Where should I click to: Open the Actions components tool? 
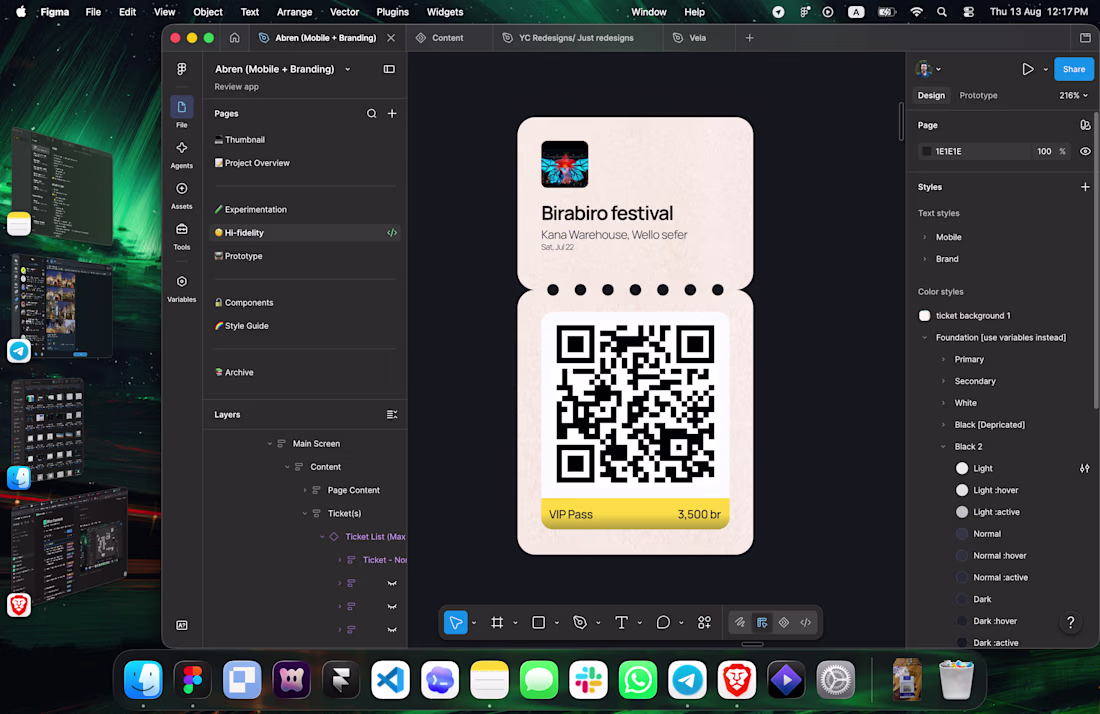point(704,622)
